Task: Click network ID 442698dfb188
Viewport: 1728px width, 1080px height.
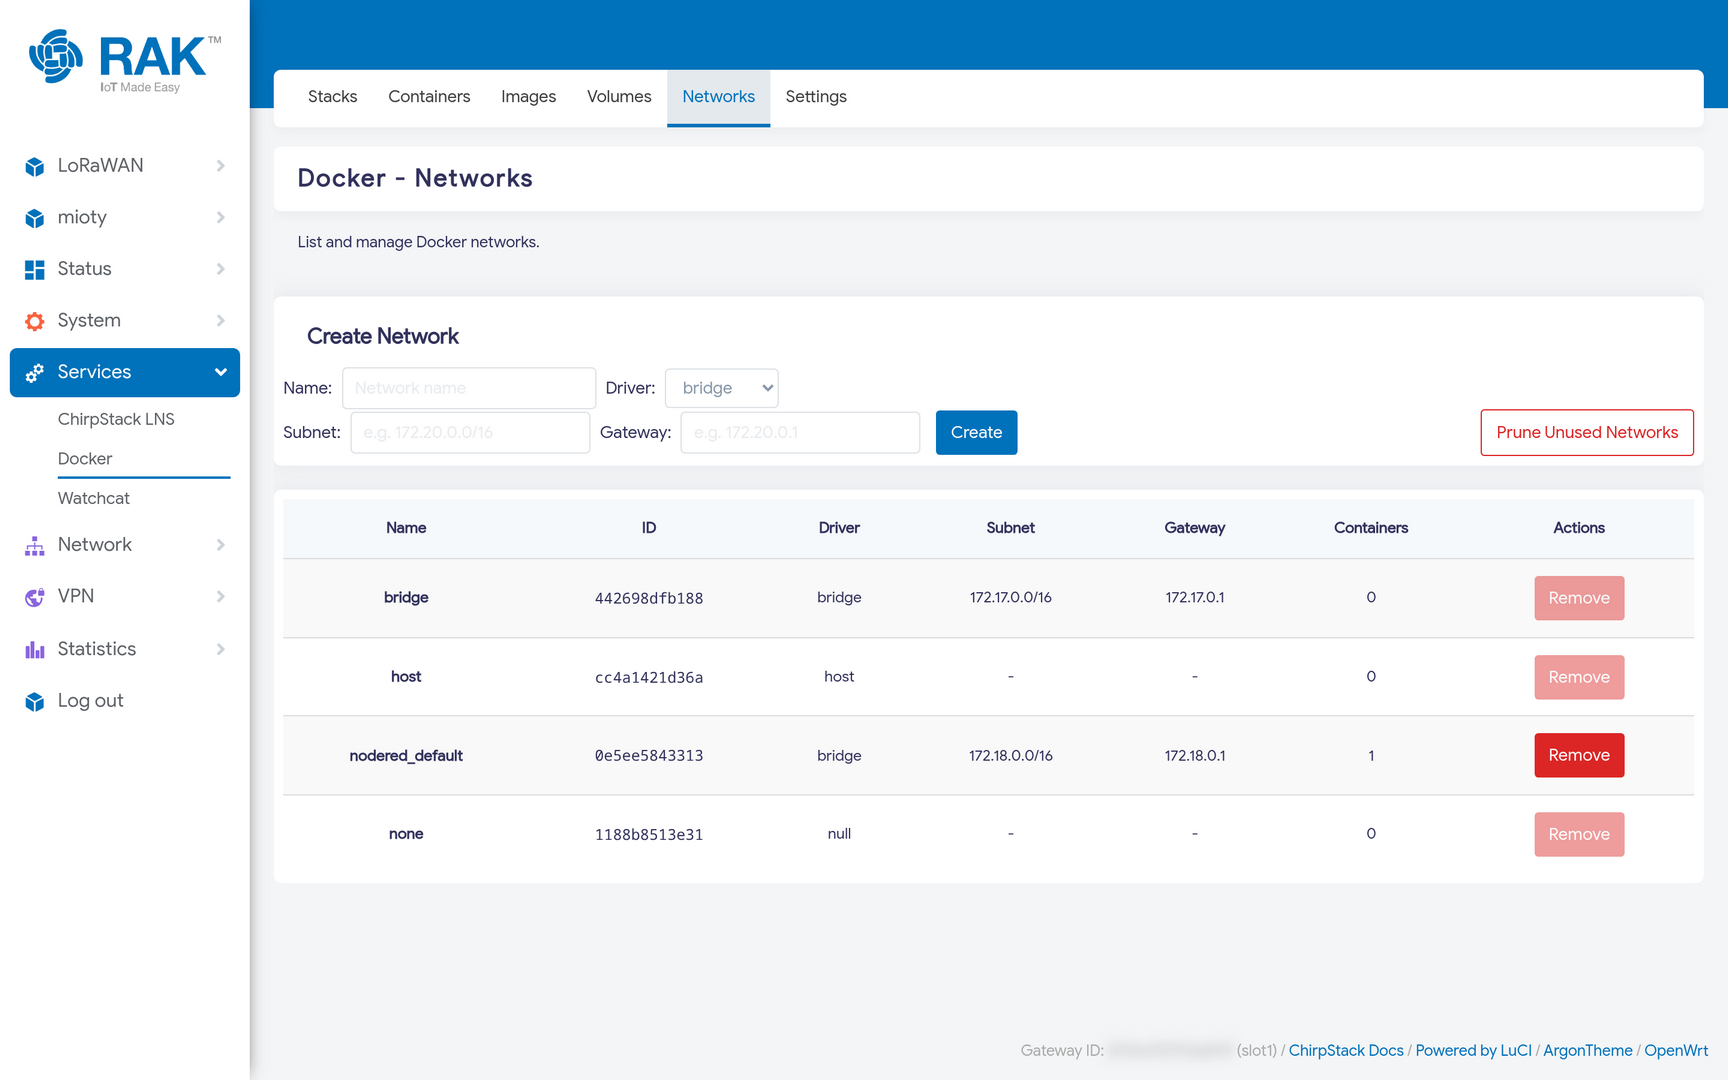Action: pyautogui.click(x=649, y=598)
